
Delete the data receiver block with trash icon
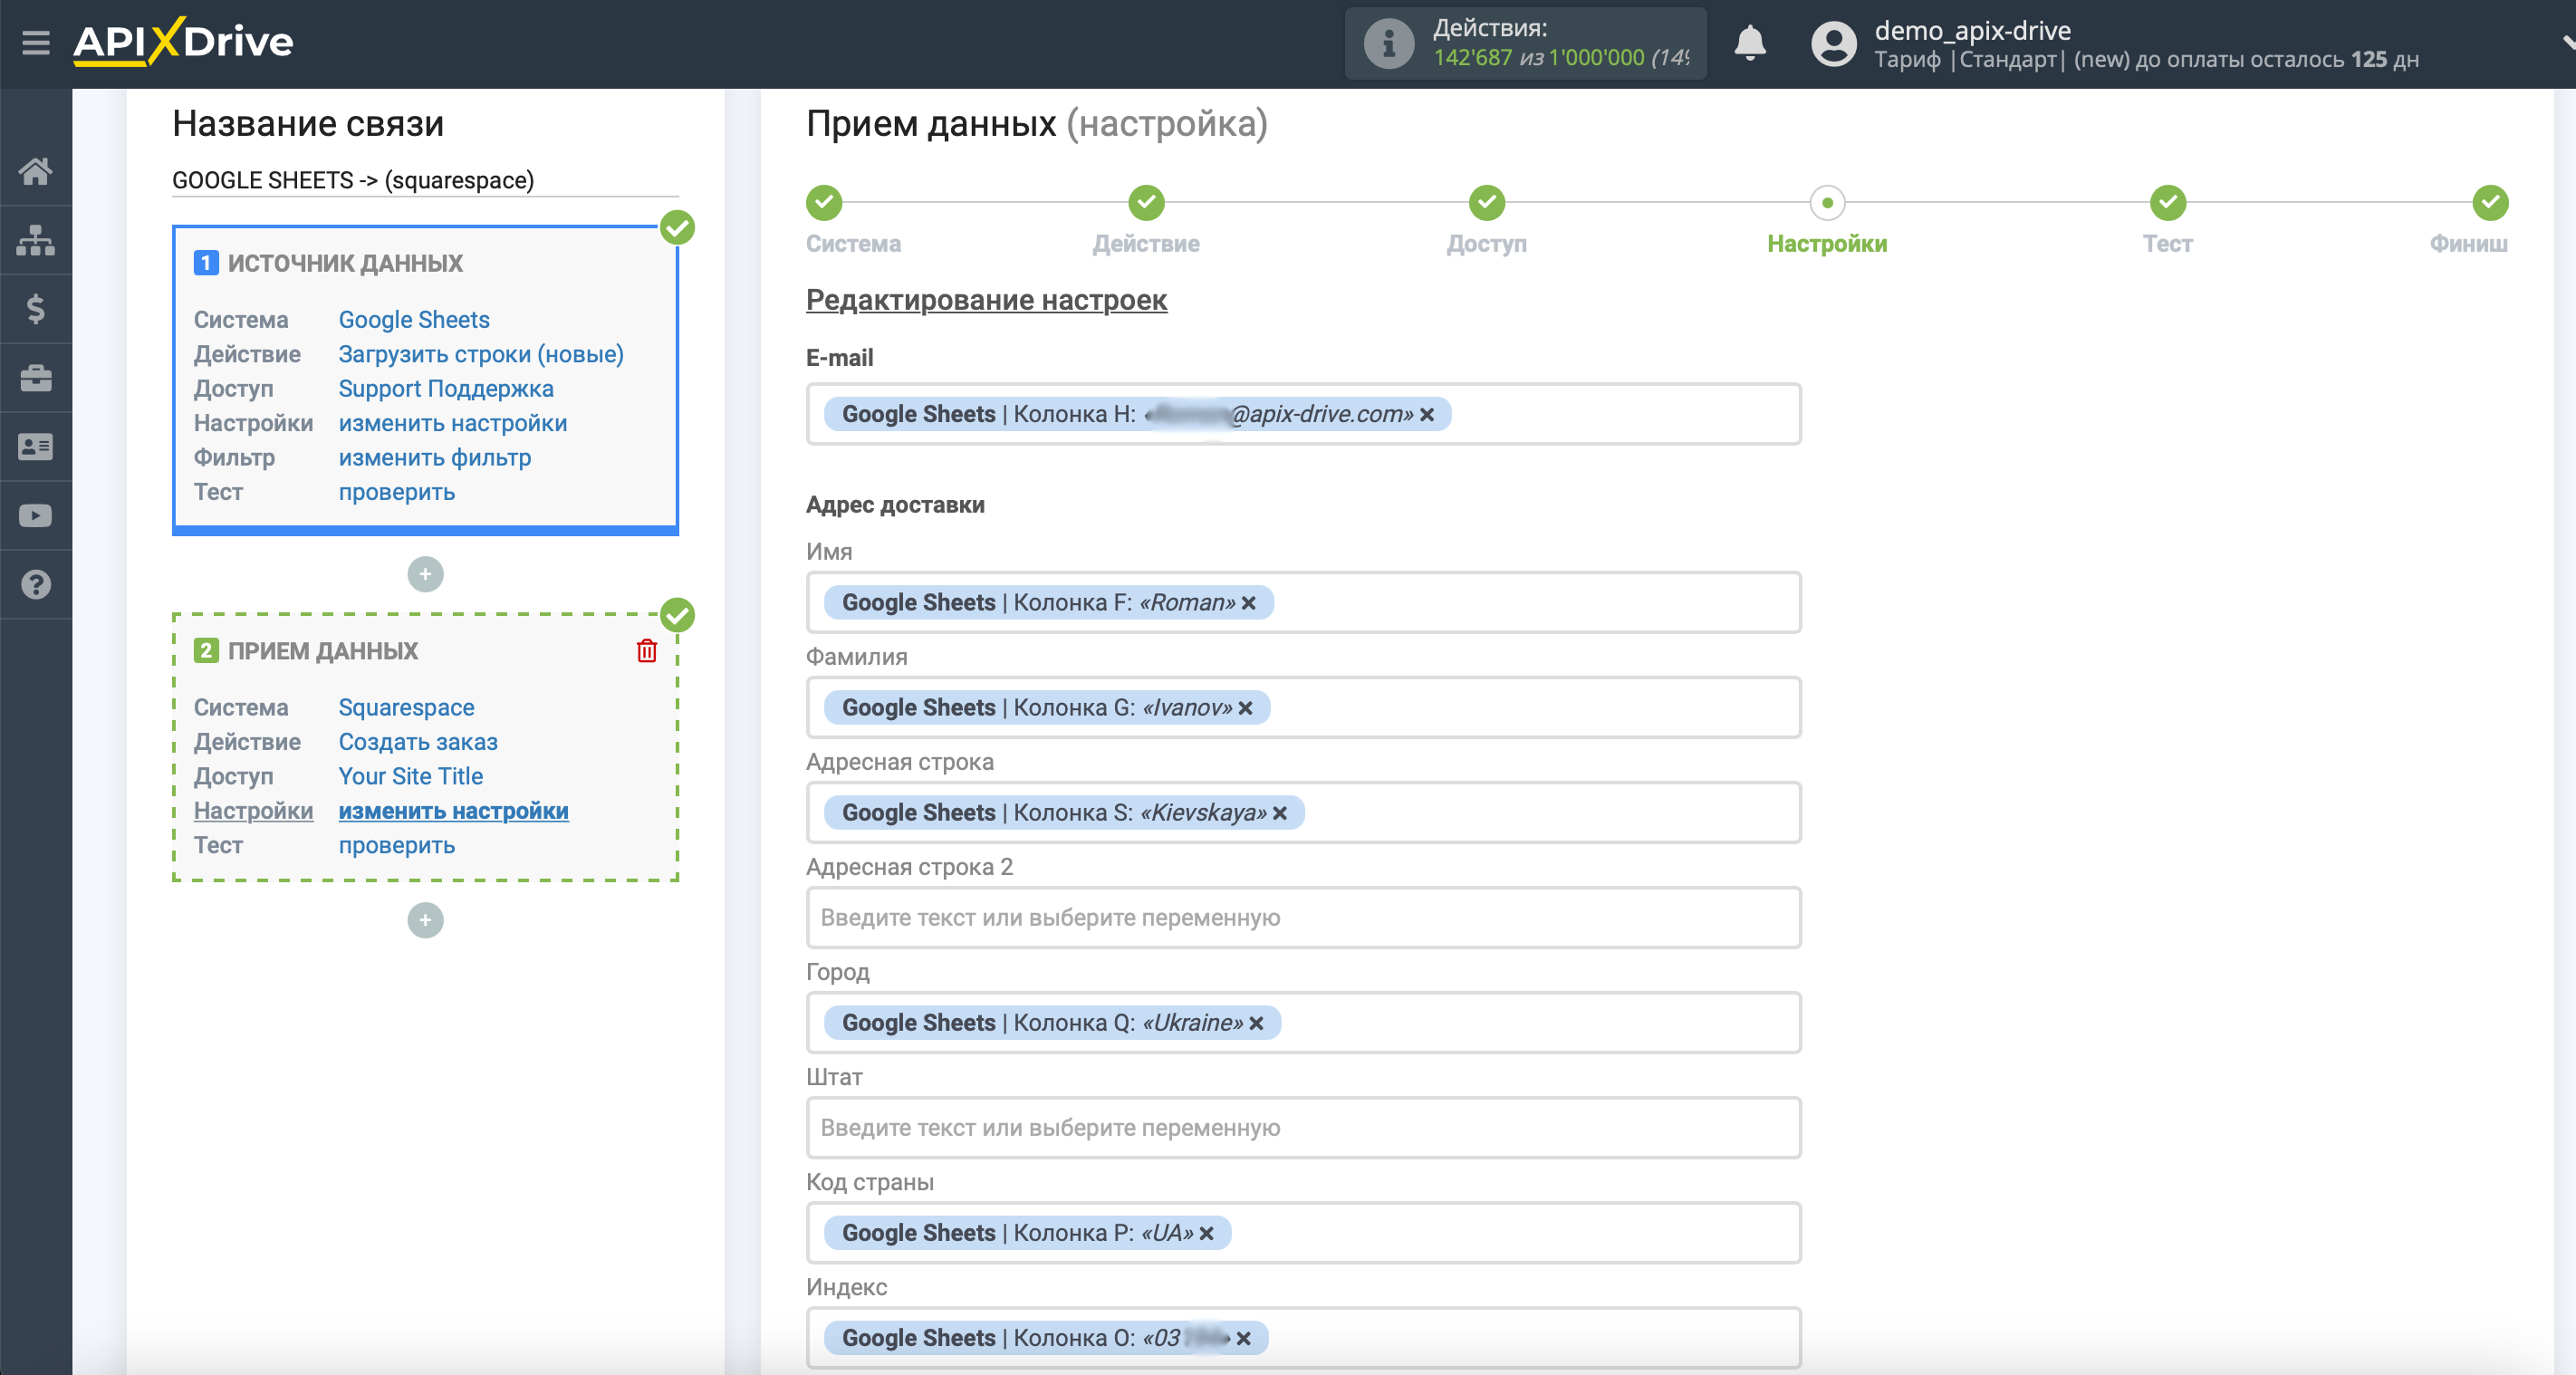tap(647, 651)
